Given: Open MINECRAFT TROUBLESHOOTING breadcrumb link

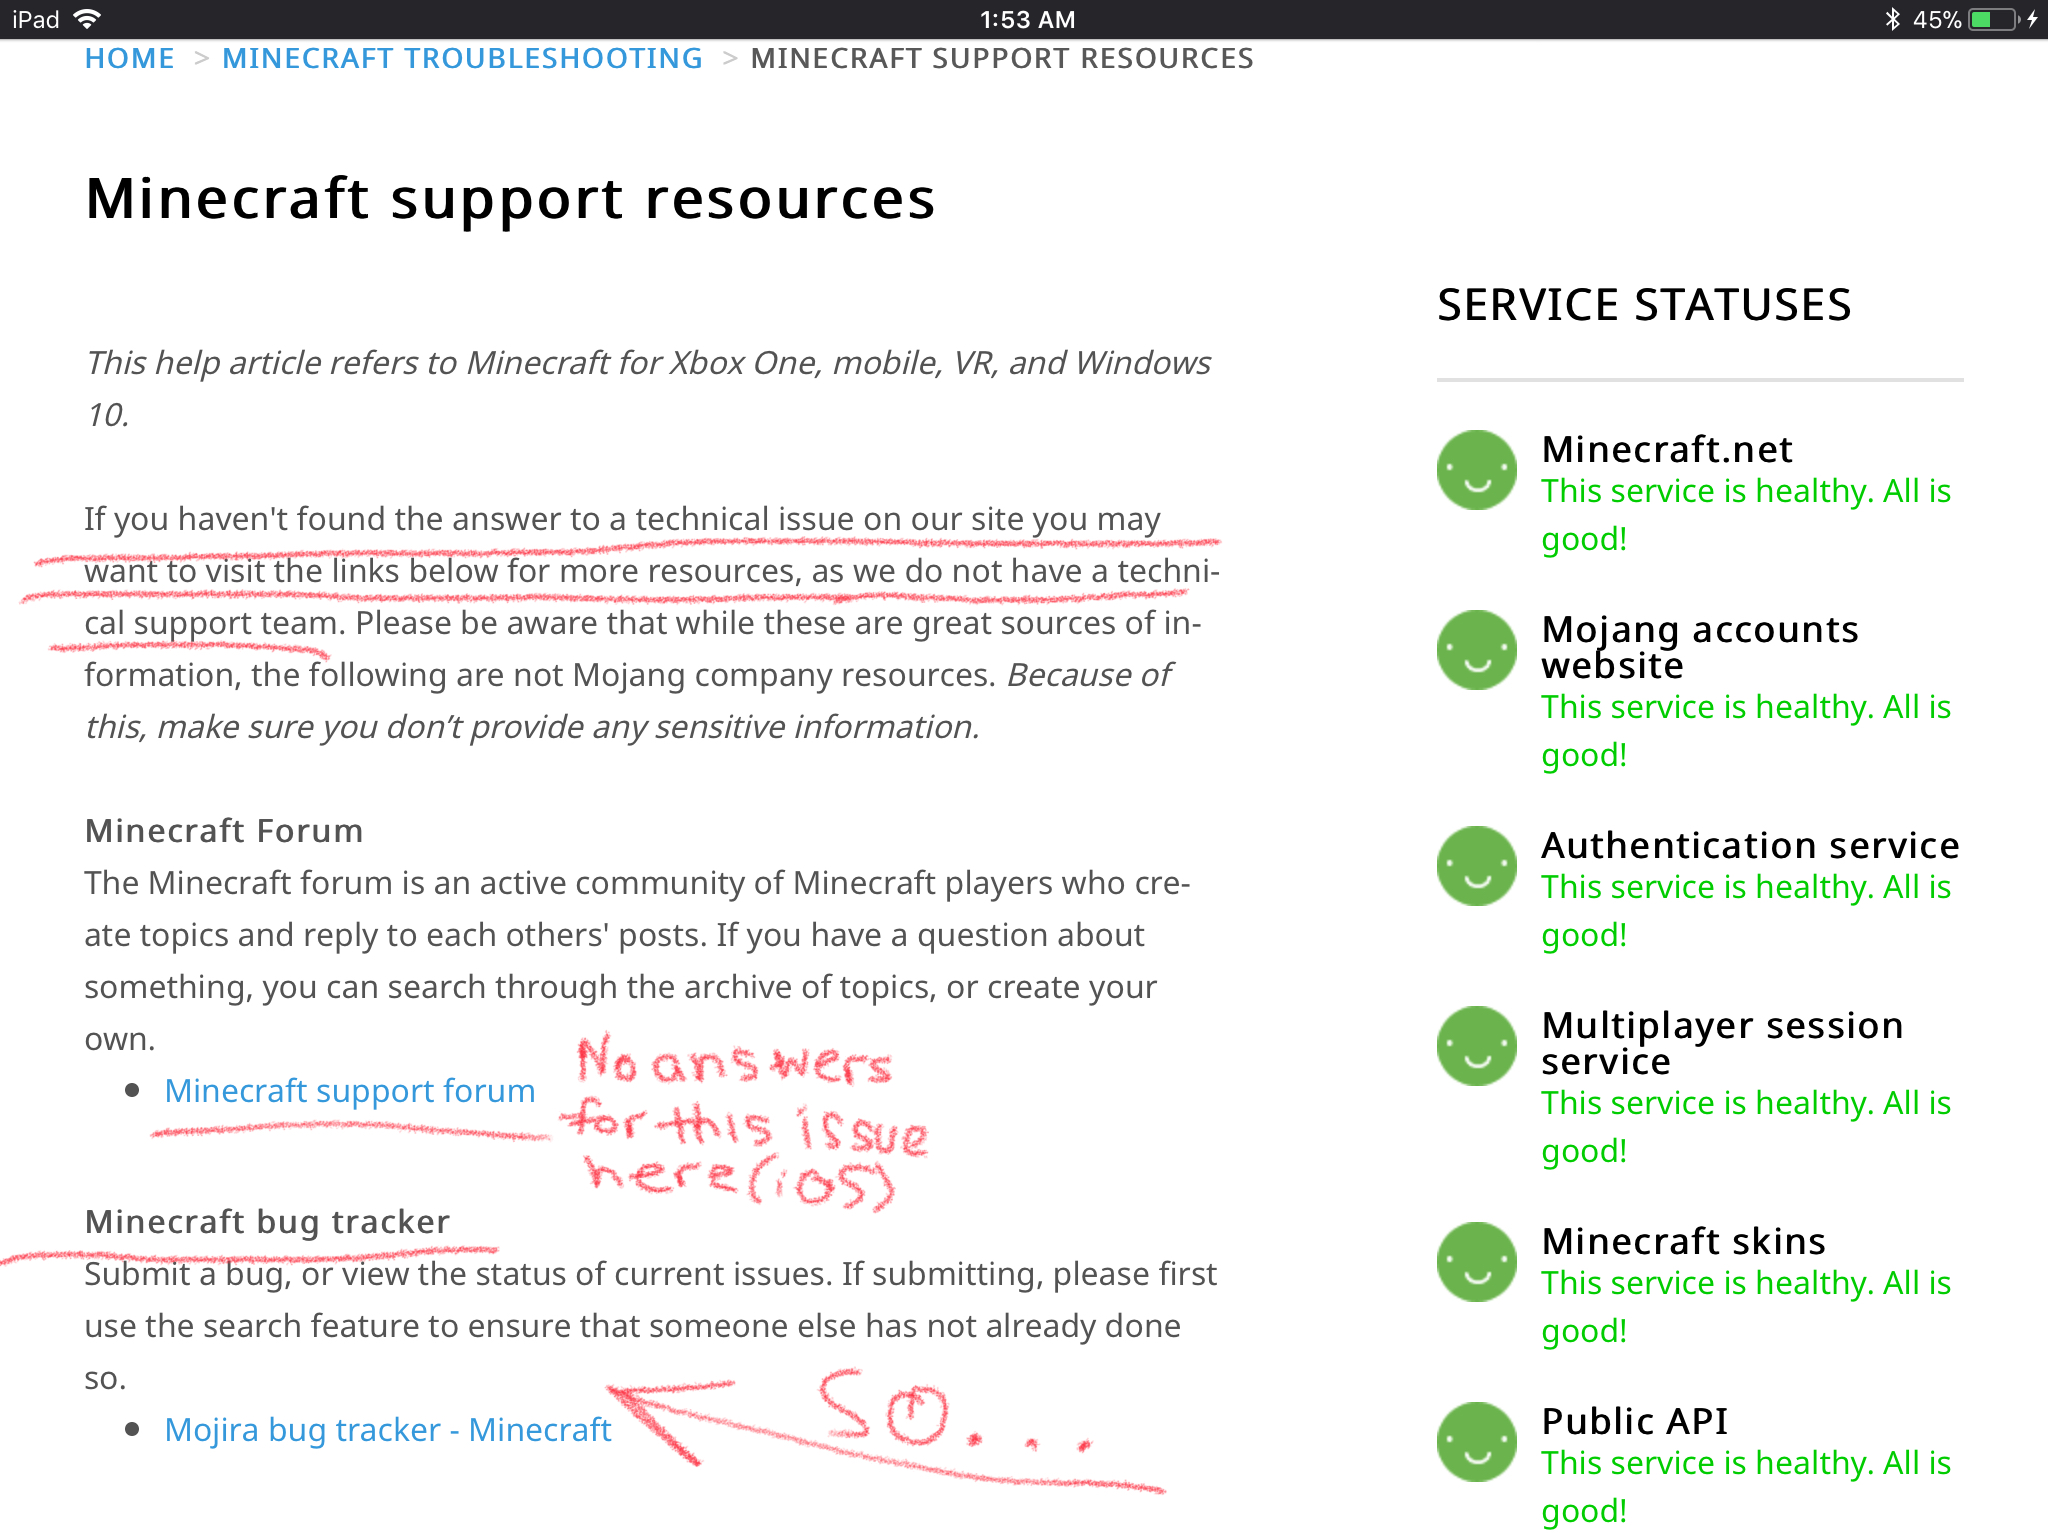Looking at the screenshot, I should (x=462, y=59).
